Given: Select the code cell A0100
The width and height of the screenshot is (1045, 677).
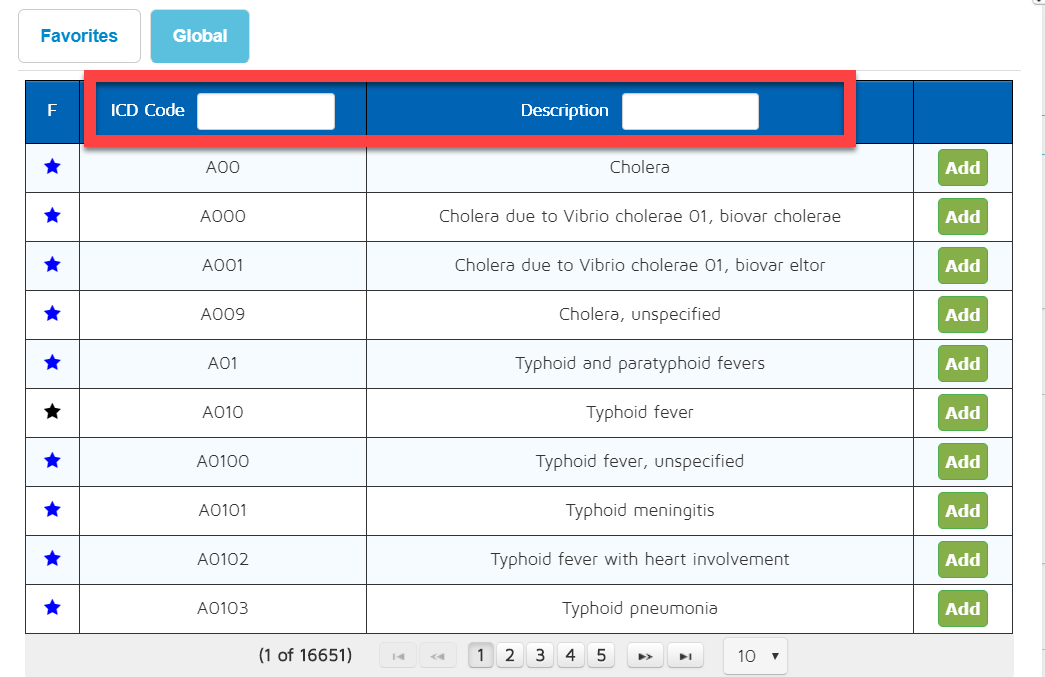Looking at the screenshot, I should [x=223, y=461].
